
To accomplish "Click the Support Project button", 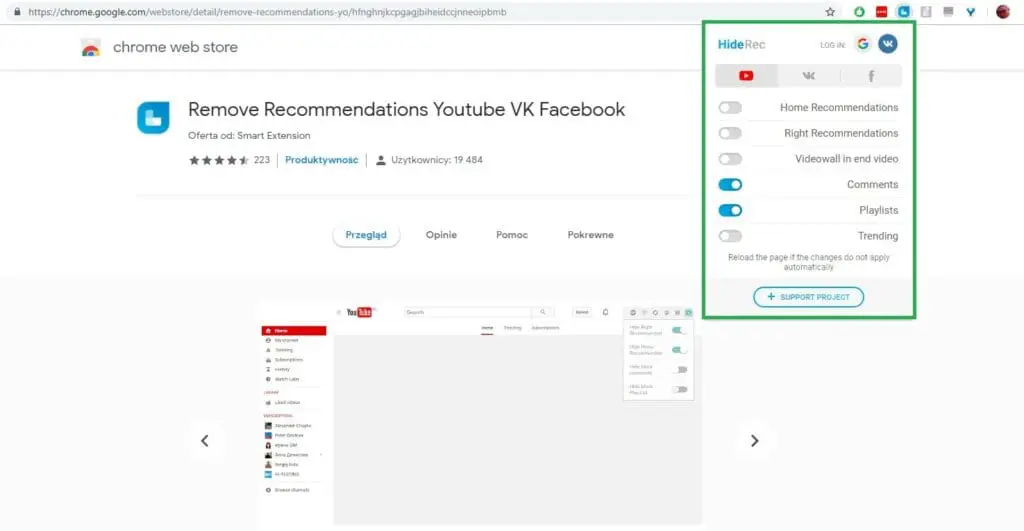I will (x=808, y=297).
